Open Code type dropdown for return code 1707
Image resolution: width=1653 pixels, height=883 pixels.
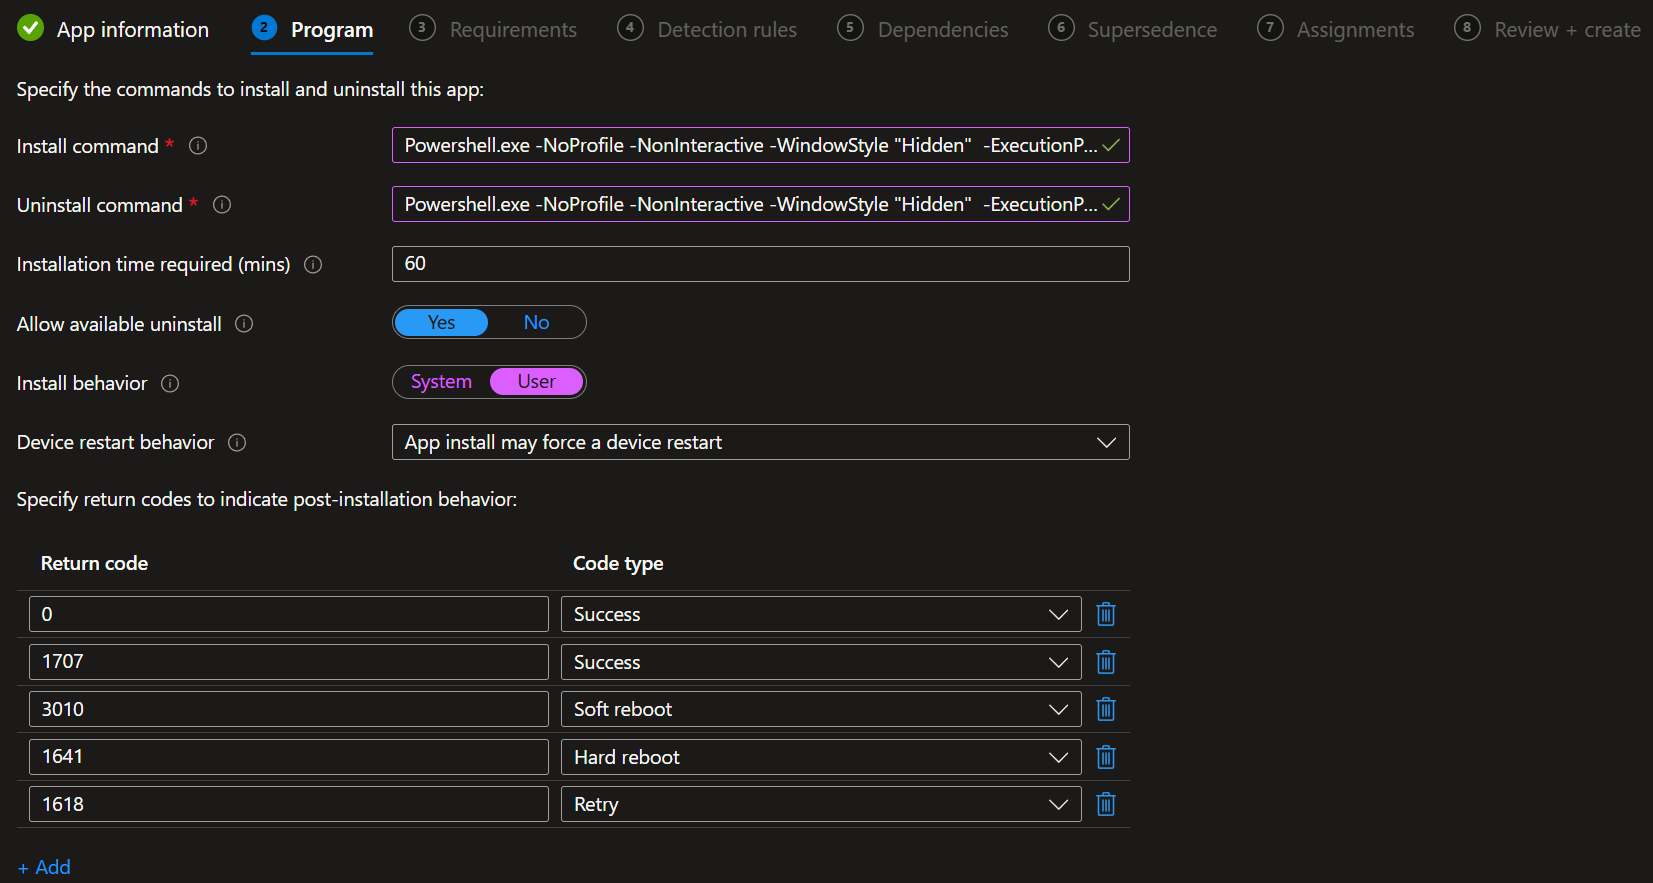pos(821,662)
